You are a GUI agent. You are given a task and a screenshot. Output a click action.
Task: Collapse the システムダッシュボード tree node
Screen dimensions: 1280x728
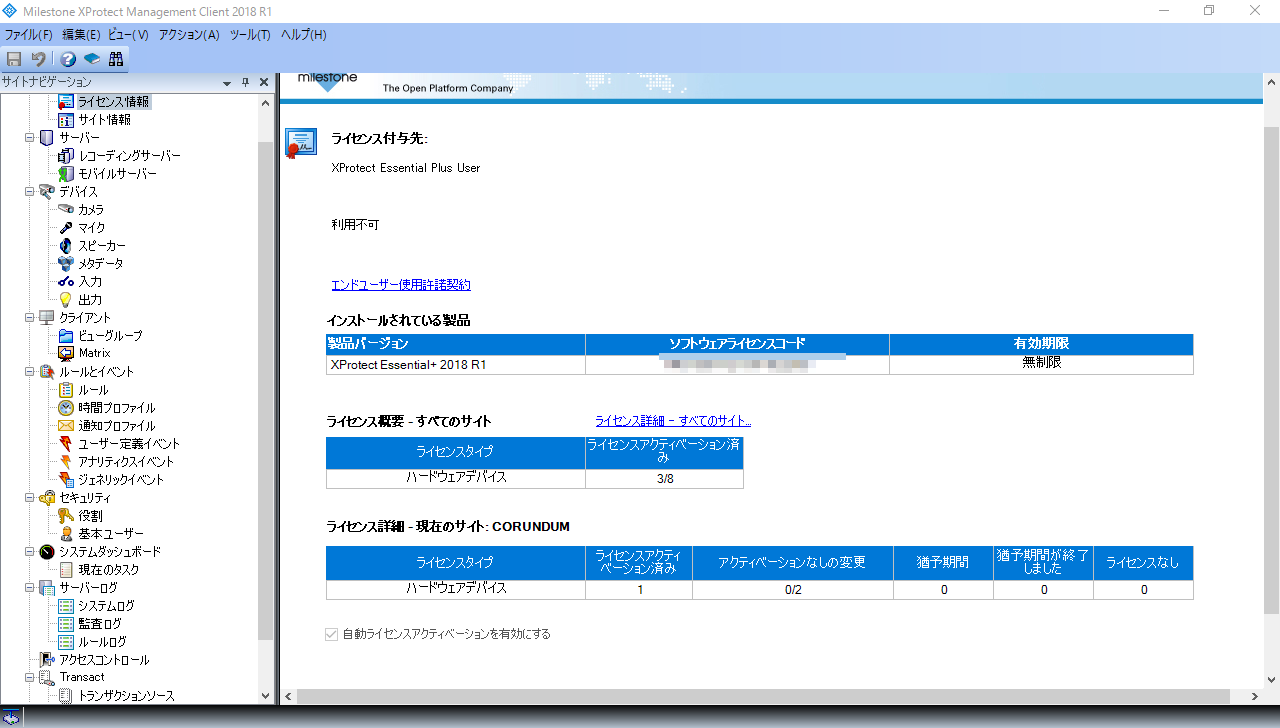click(x=30, y=552)
